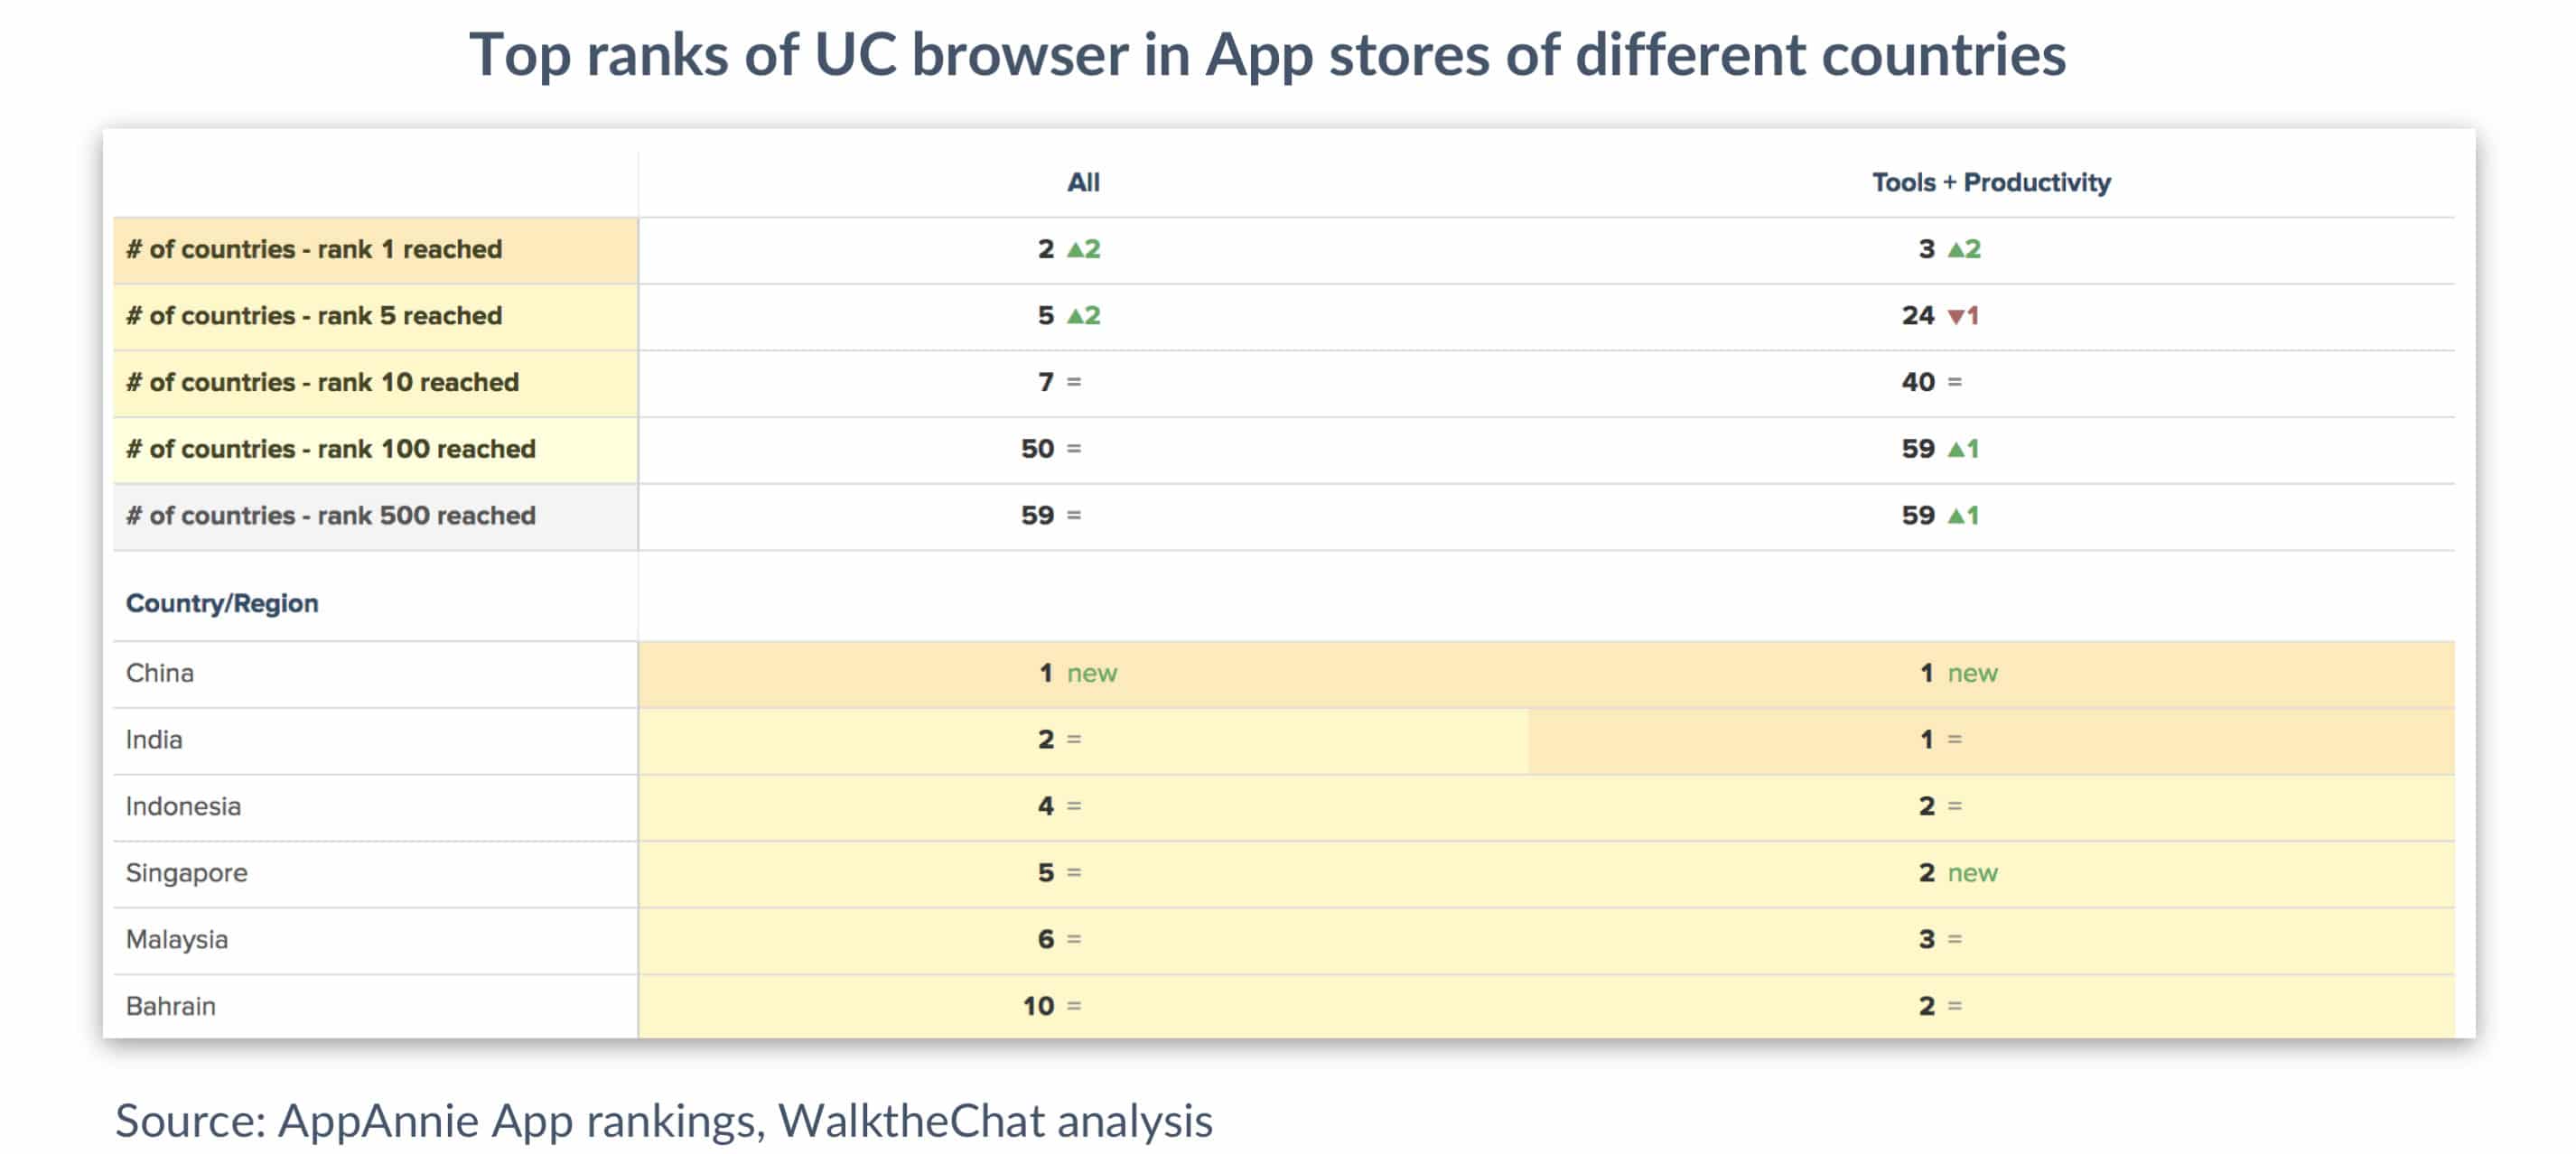The height and width of the screenshot is (1154, 2576).
Task: Click green up arrow in rank 5 All
Action: click(x=1075, y=316)
